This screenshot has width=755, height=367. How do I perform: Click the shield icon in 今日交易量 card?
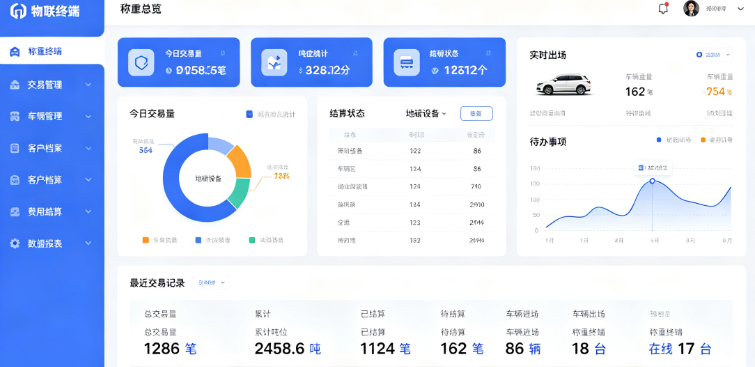(141, 63)
